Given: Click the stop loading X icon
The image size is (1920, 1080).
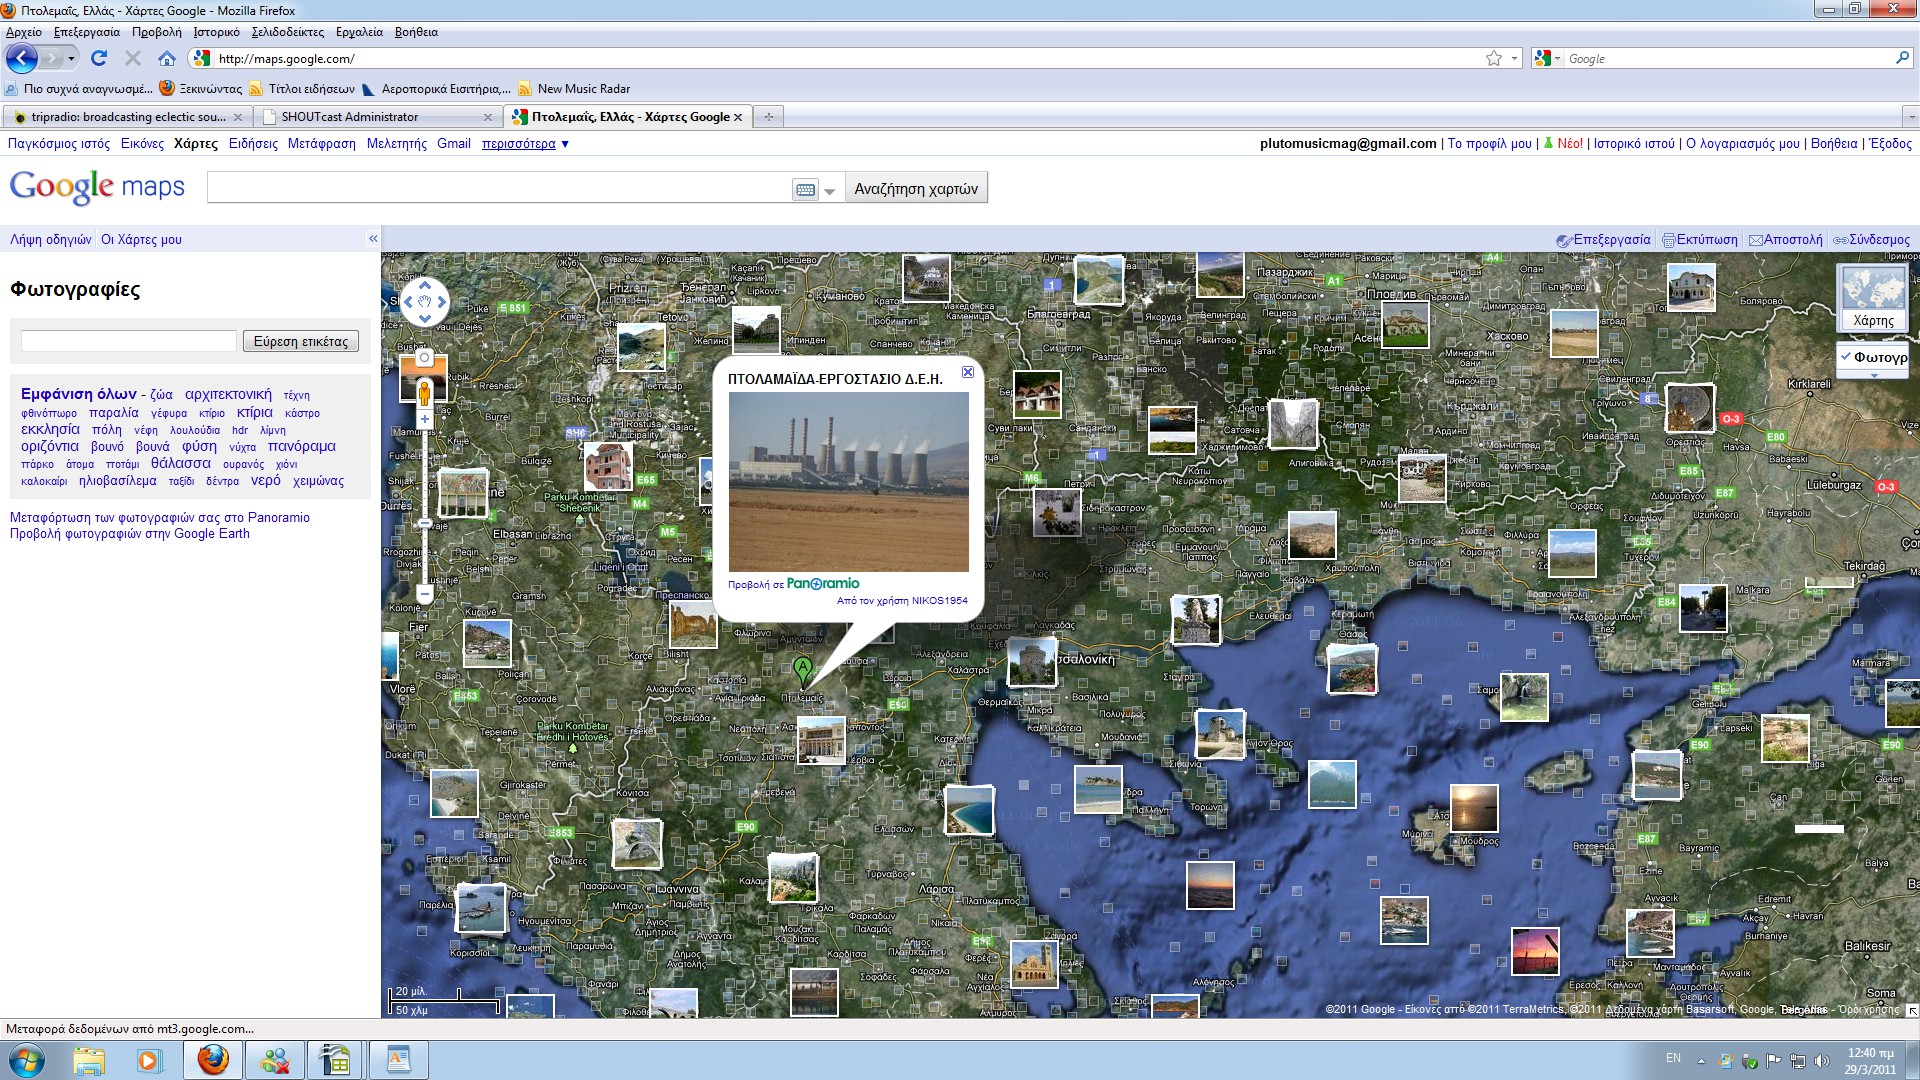Looking at the screenshot, I should click(x=132, y=59).
